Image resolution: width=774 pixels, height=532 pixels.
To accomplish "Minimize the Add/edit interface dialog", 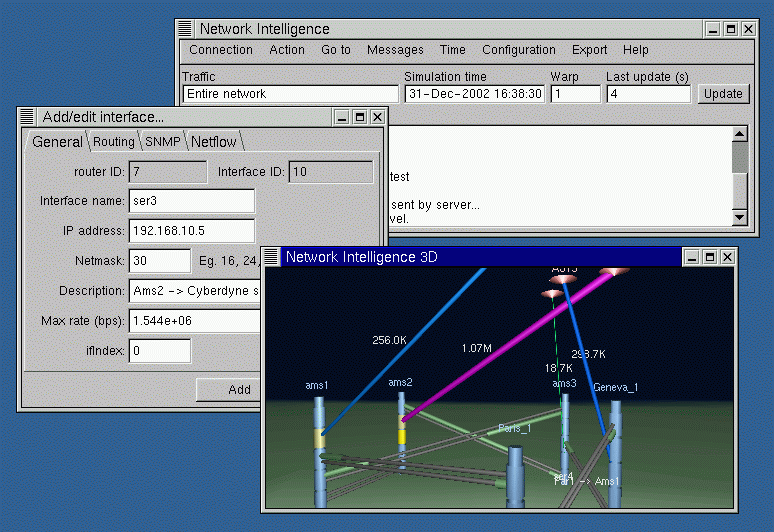I will (342, 117).
